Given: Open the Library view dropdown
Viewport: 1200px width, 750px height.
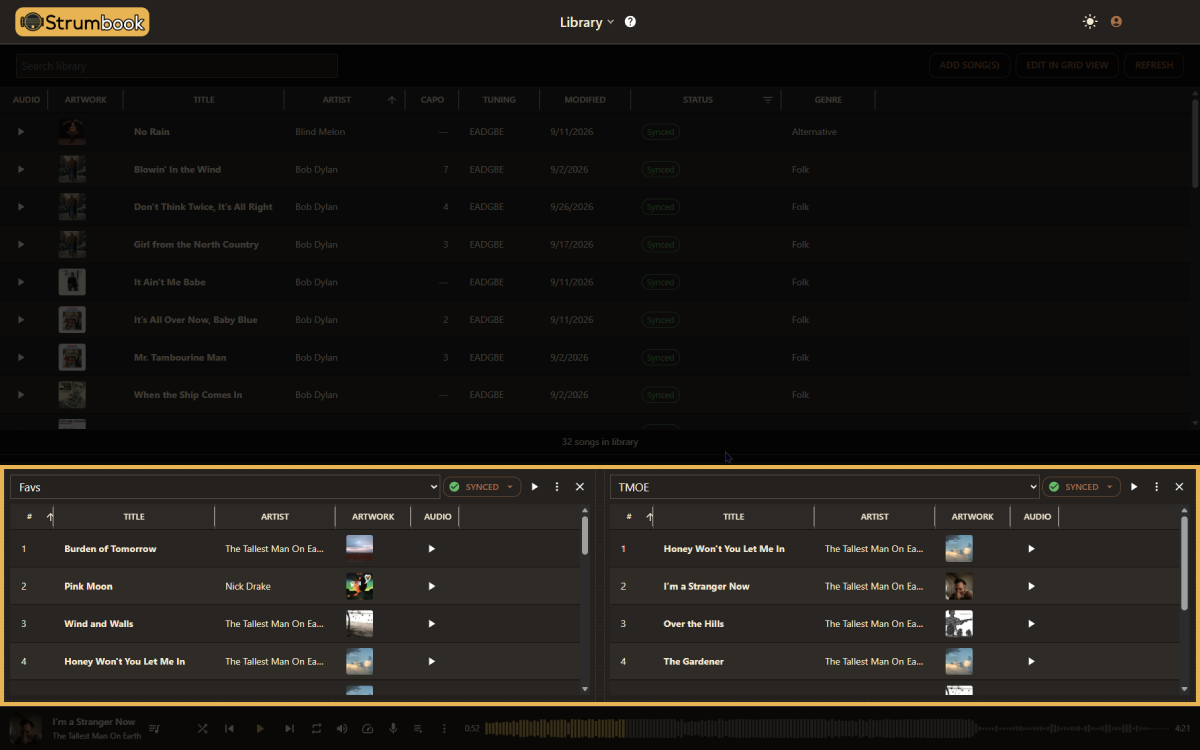Looking at the screenshot, I should click(x=587, y=22).
